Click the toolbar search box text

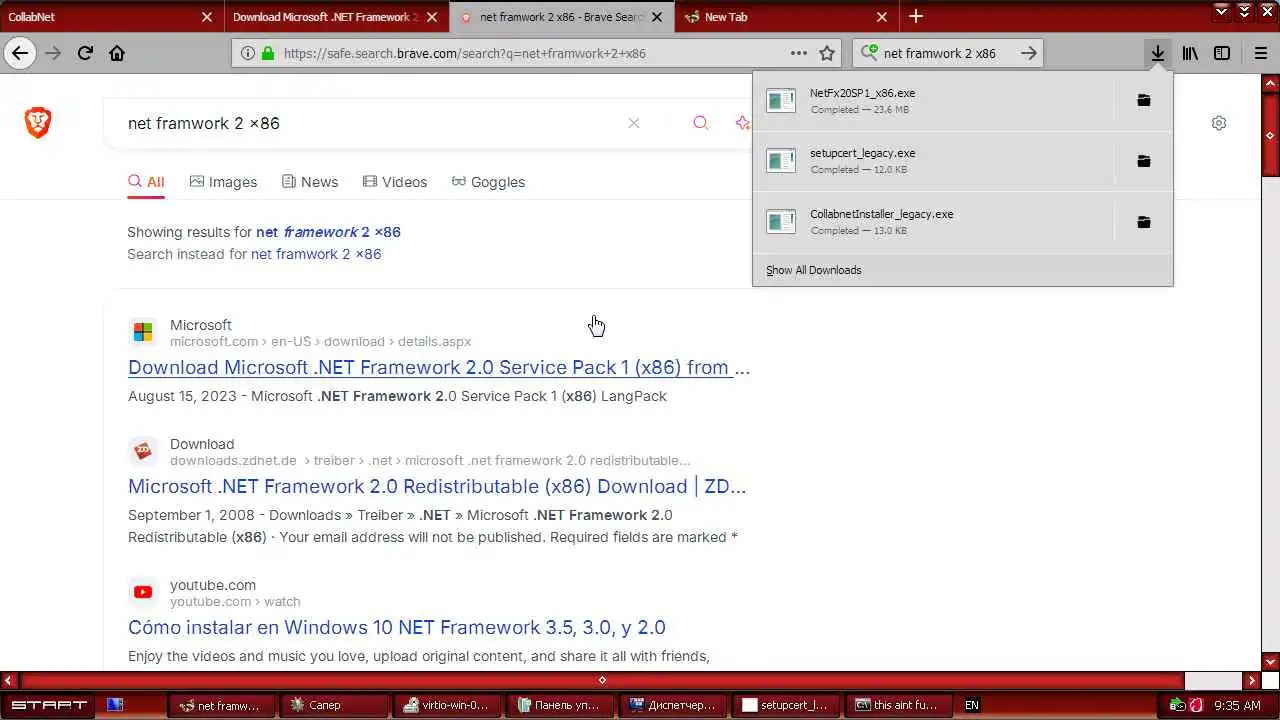coord(940,53)
